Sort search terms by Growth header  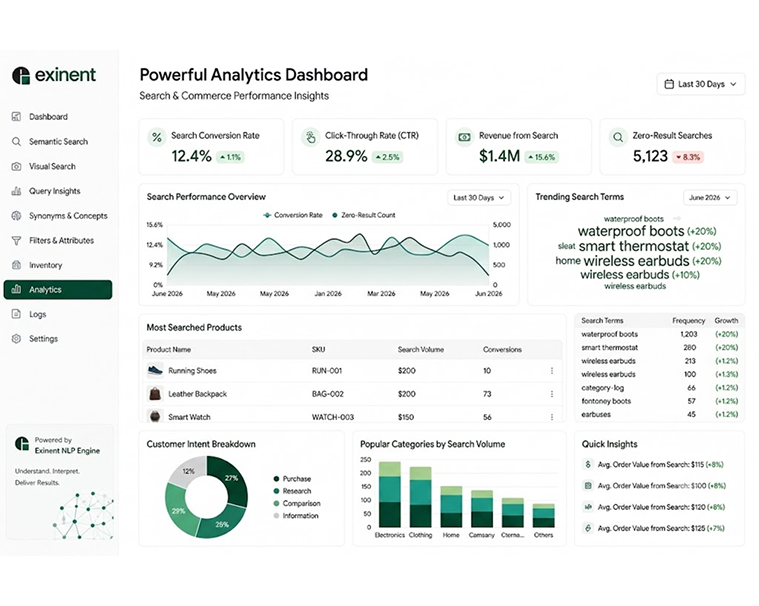(x=726, y=320)
